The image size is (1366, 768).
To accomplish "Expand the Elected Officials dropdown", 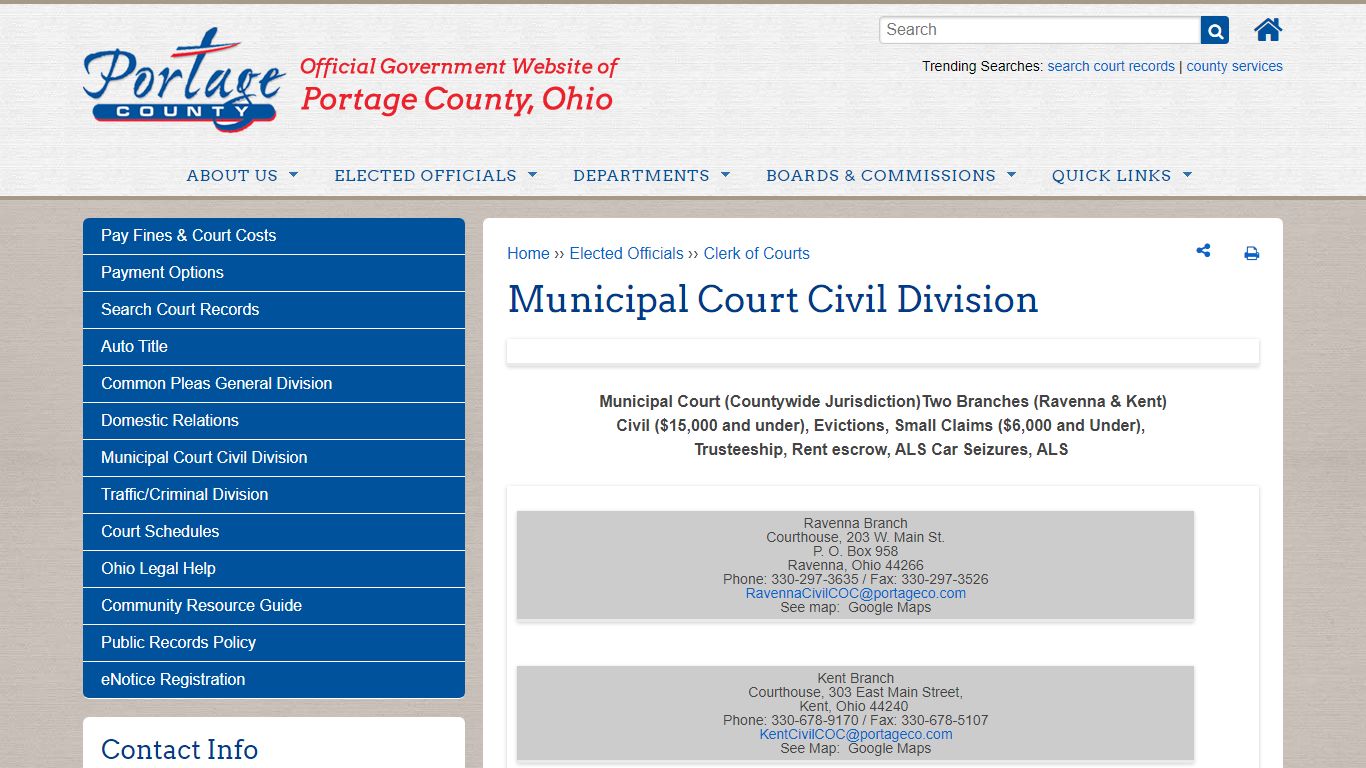I will click(436, 175).
